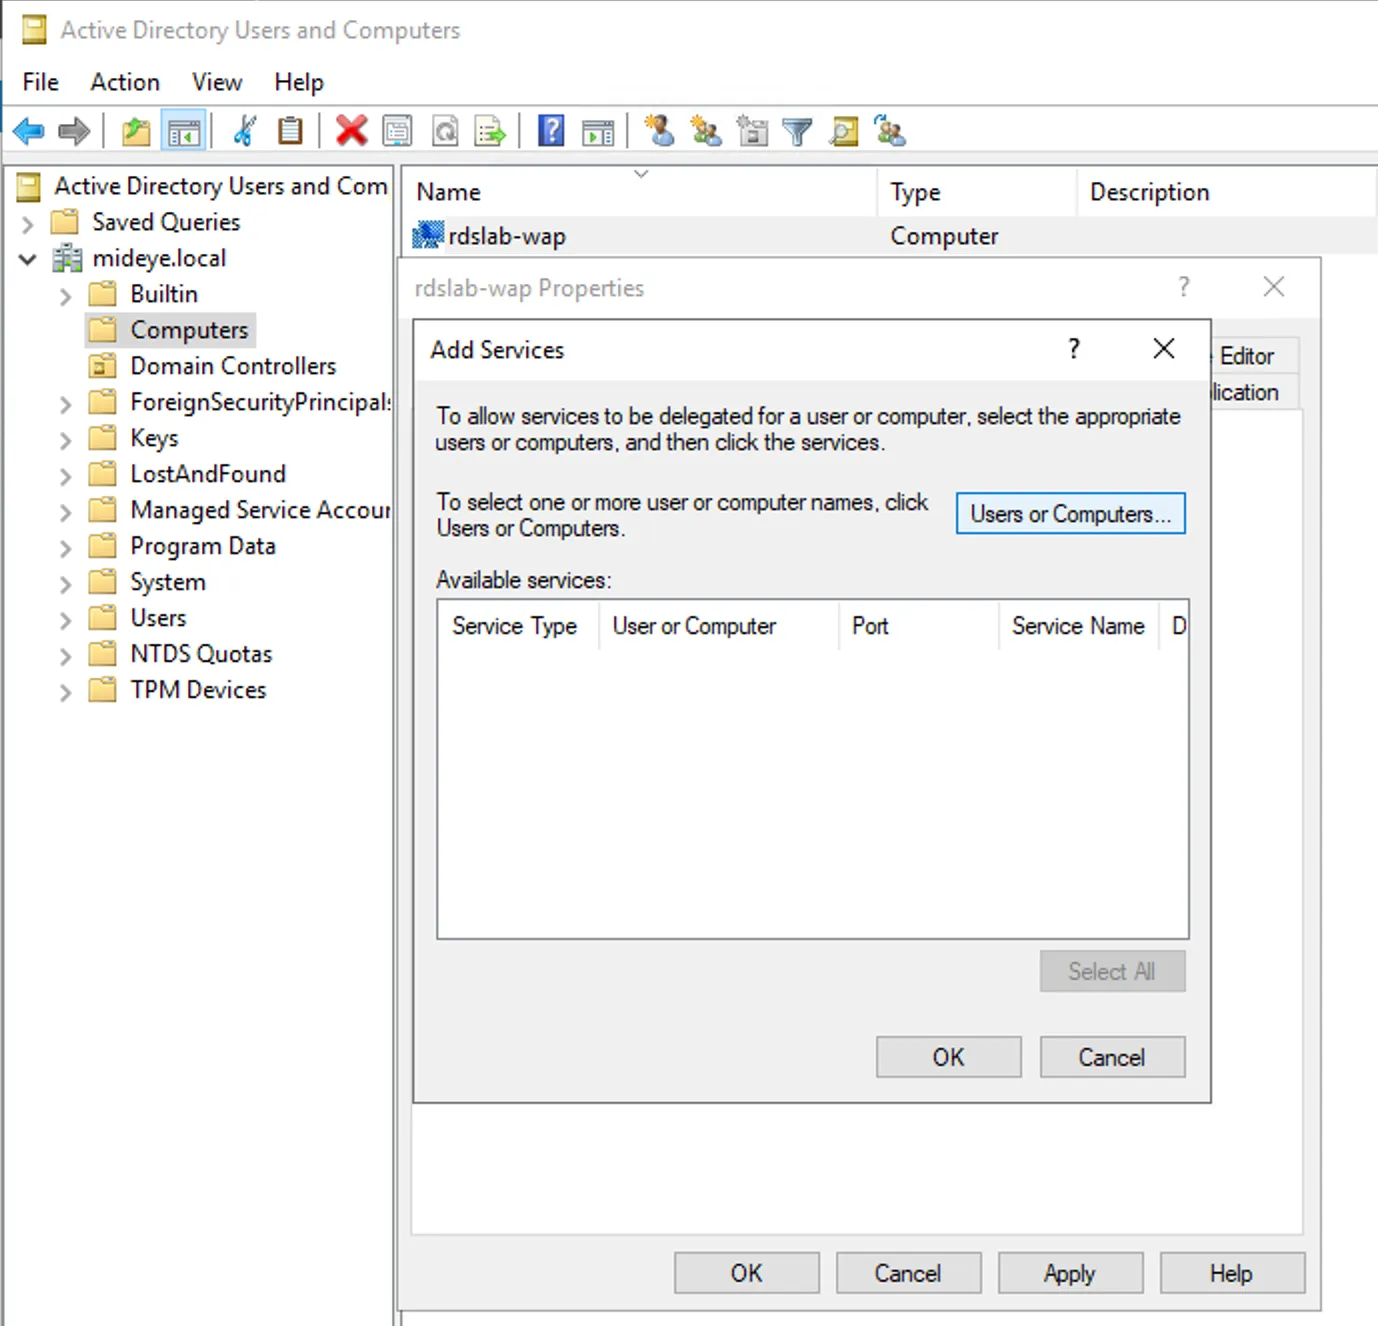Open filter options via the Filter icon

point(797,130)
